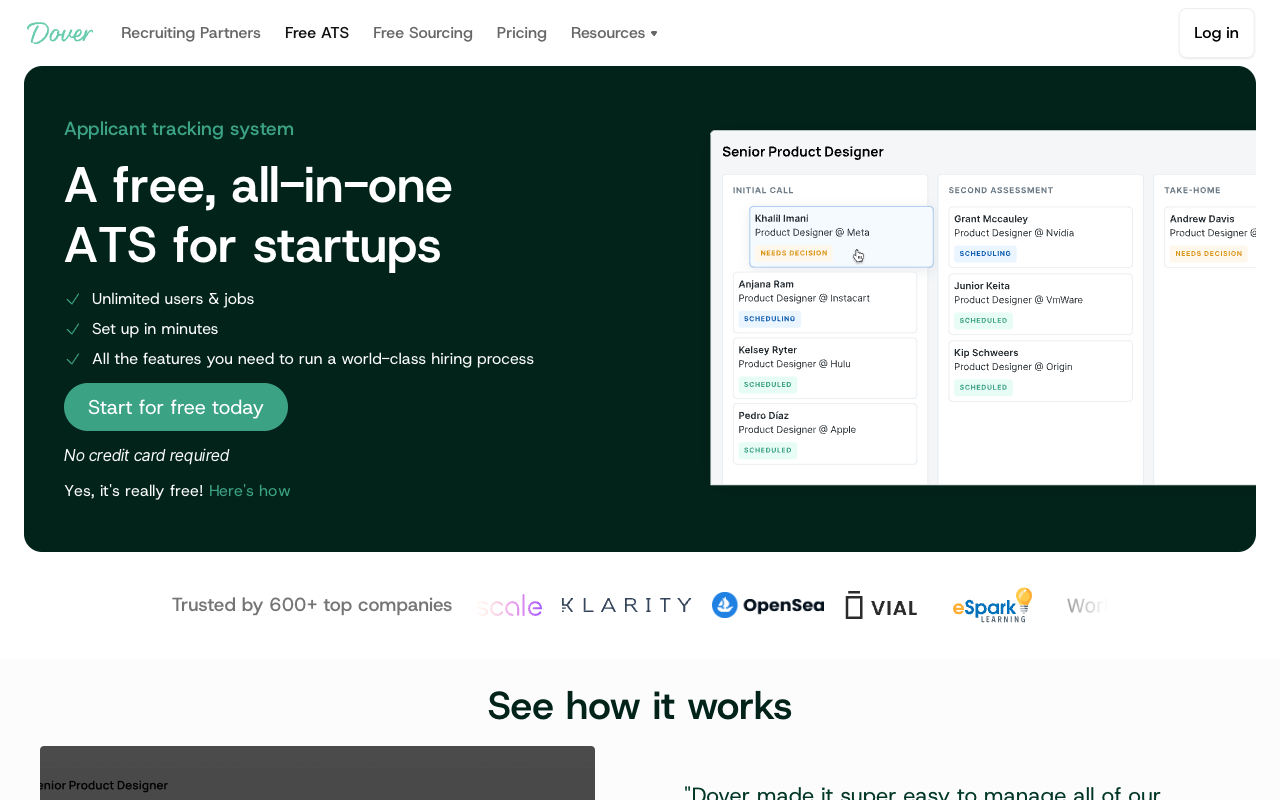Click Senior Product Designer board title

[803, 152]
